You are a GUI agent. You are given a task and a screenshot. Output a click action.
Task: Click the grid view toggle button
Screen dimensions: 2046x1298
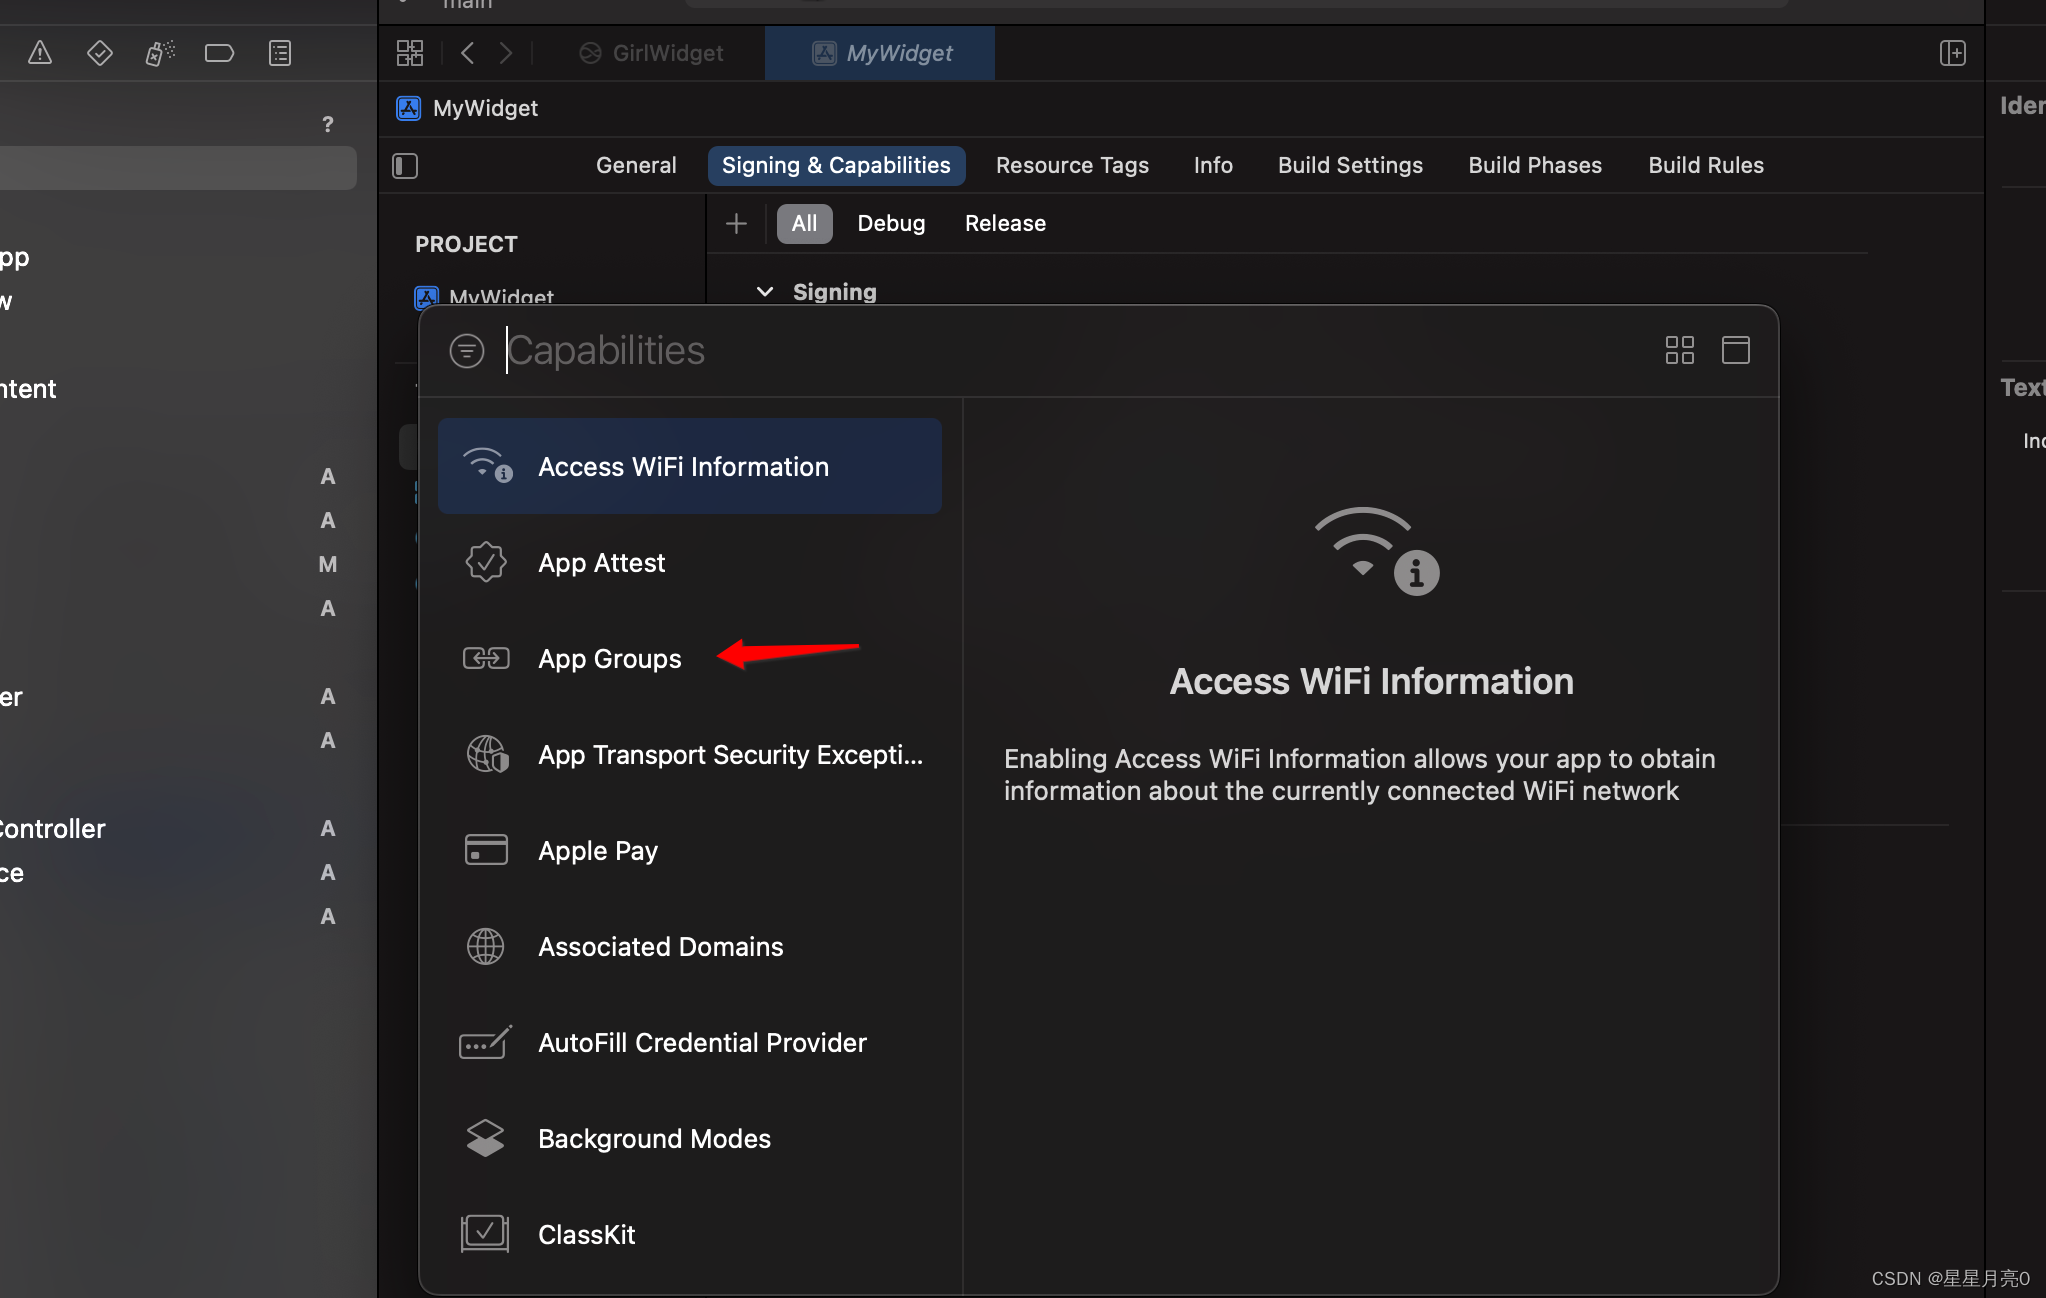tap(1679, 349)
